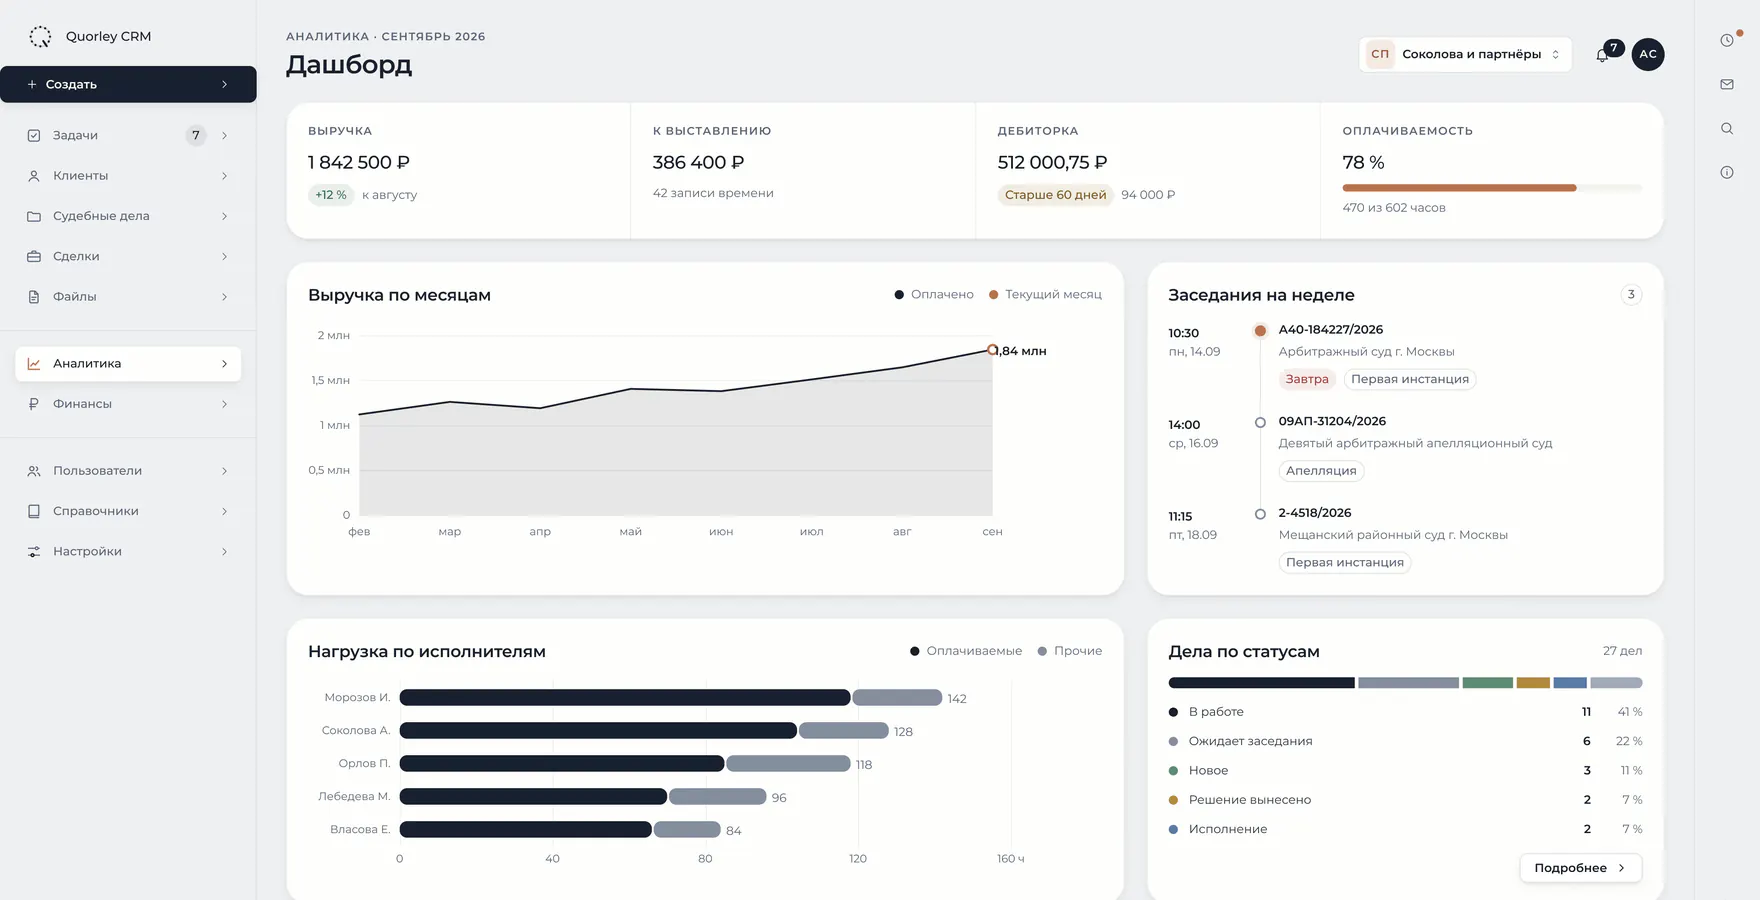Click the Морозов И. workload bar
Viewport: 1760px width, 900px height.
point(671,698)
